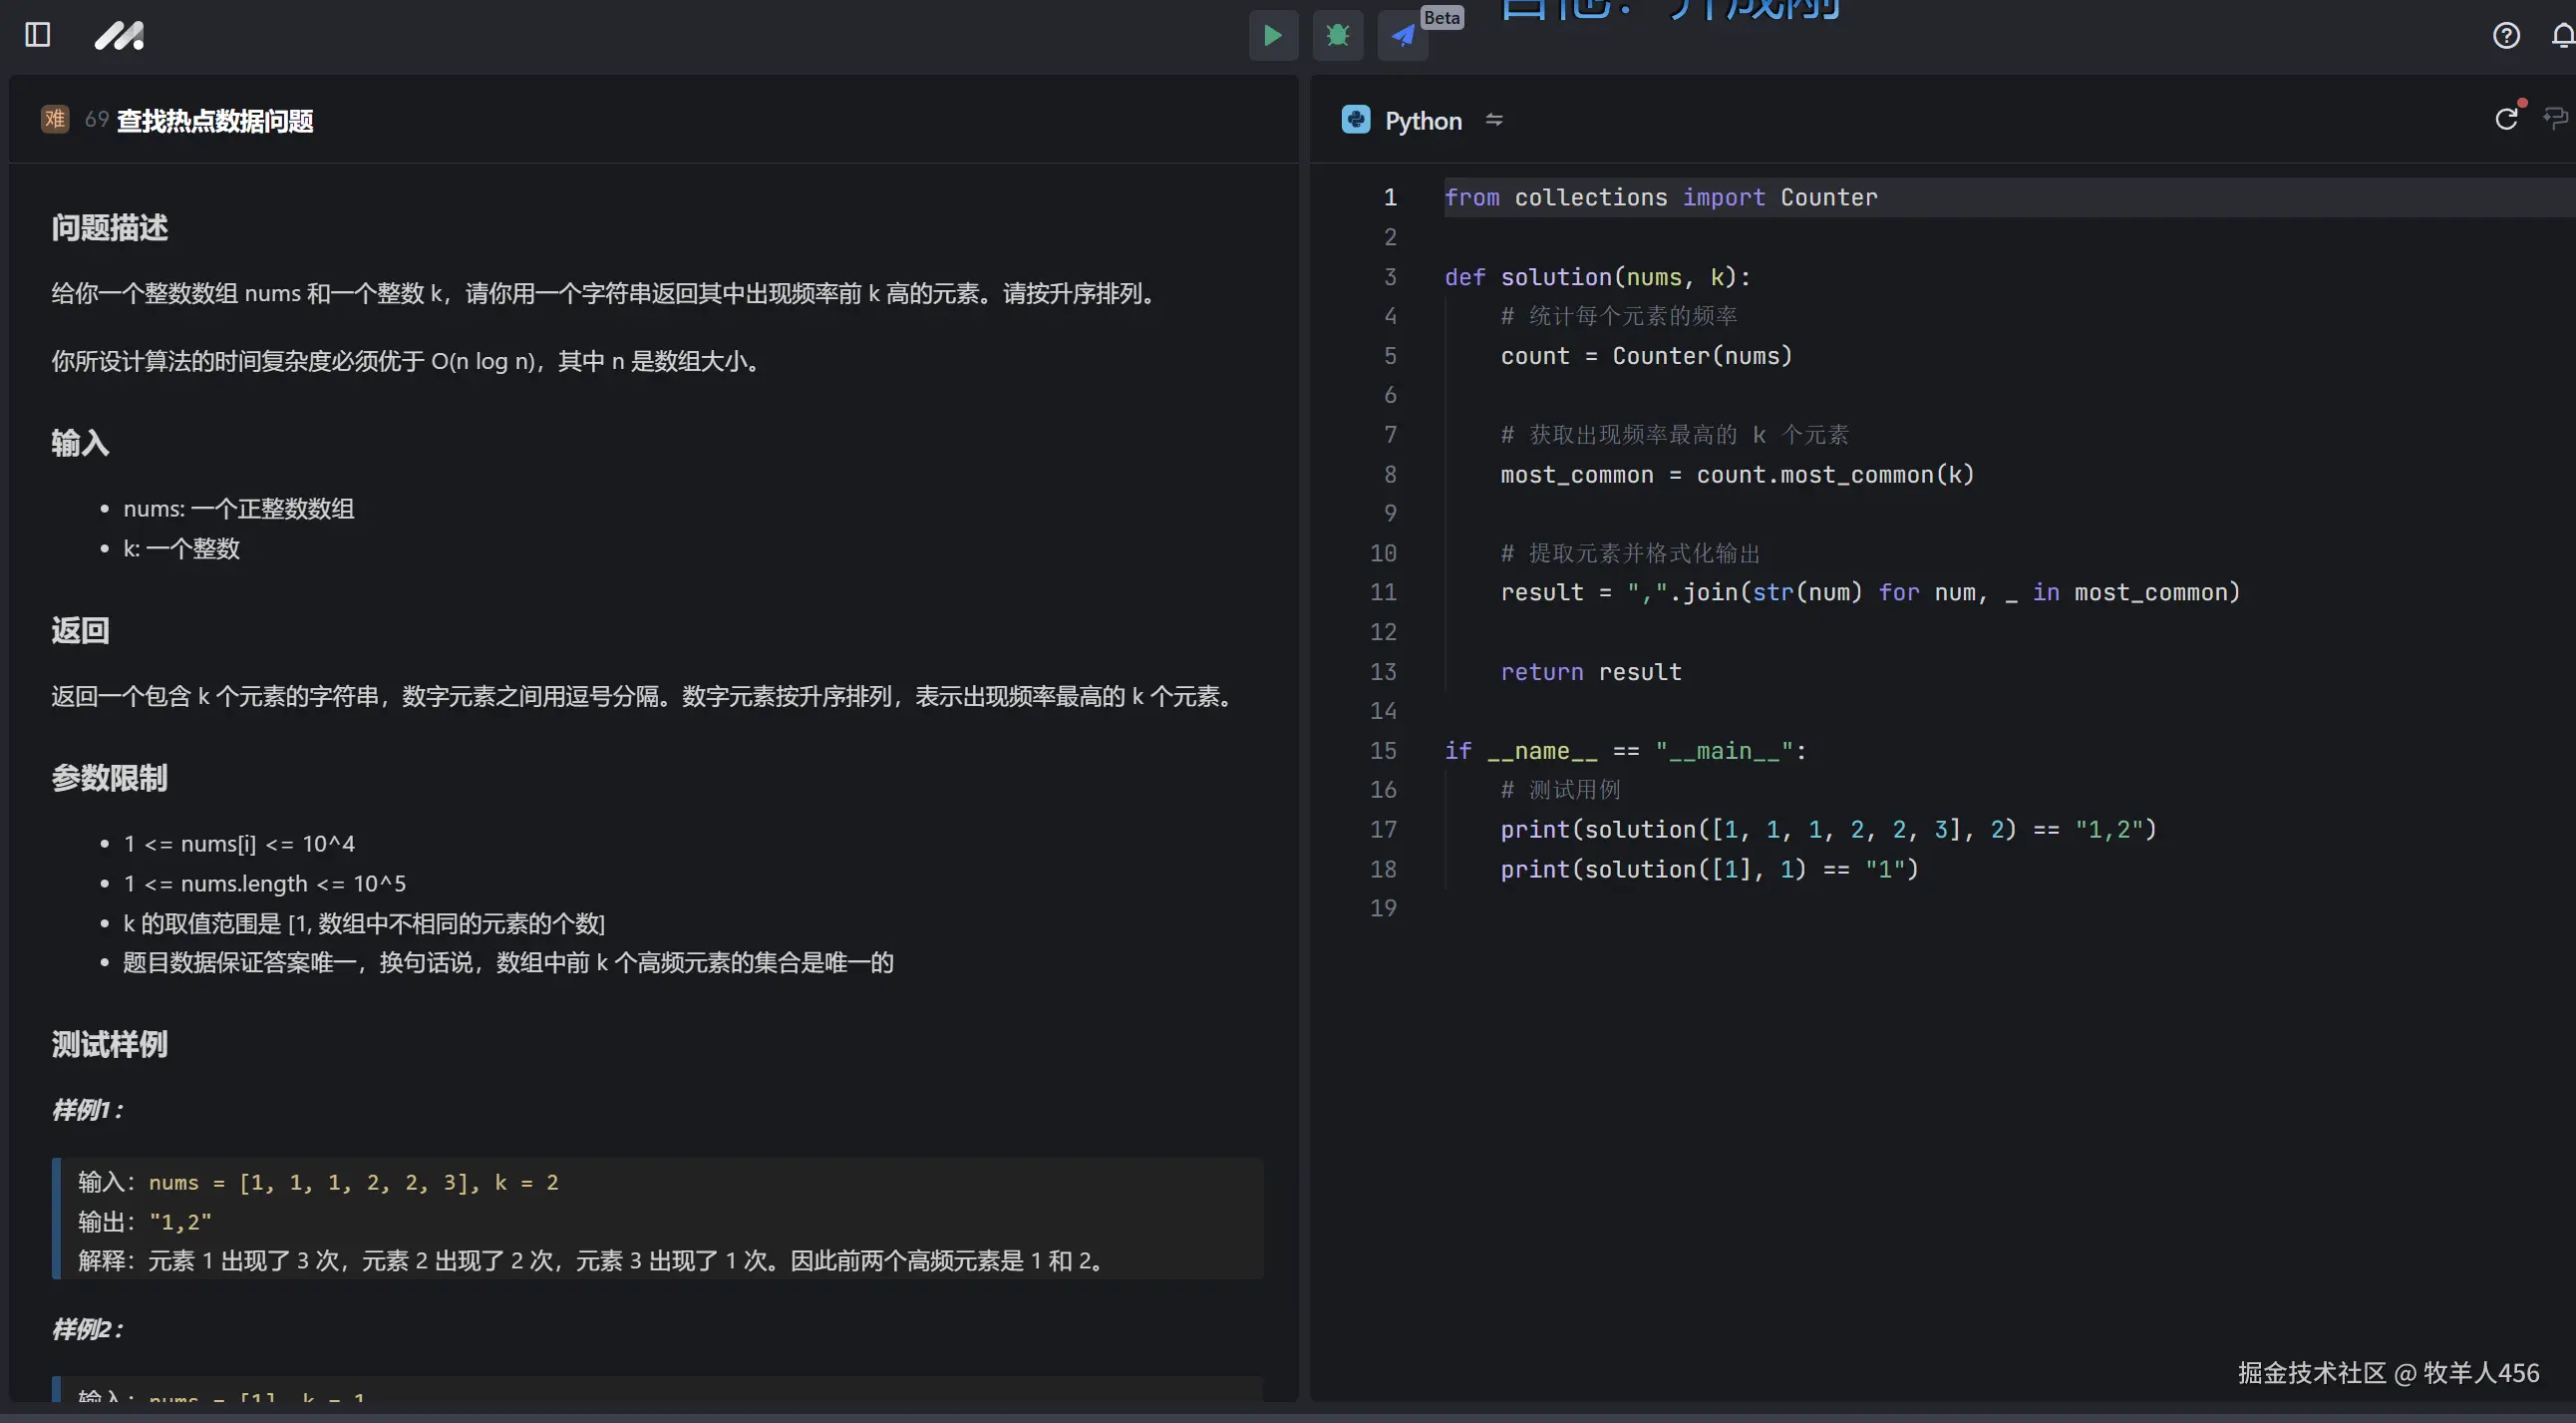Click the Beta badge near submit
The height and width of the screenshot is (1423, 2576).
[x=1441, y=17]
